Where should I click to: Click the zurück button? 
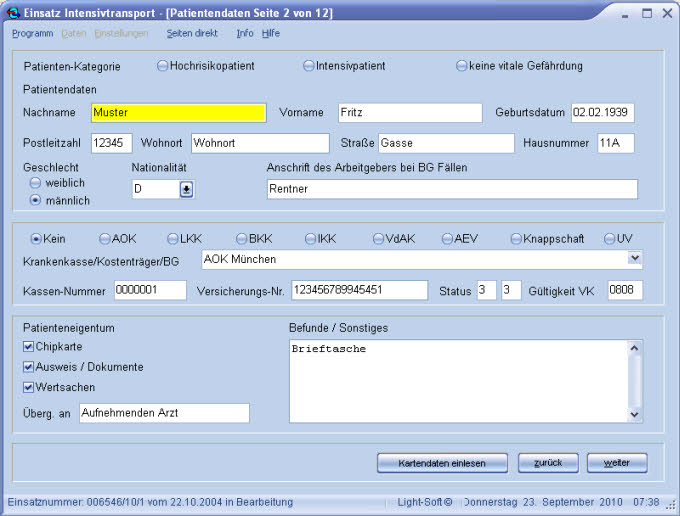(548, 463)
